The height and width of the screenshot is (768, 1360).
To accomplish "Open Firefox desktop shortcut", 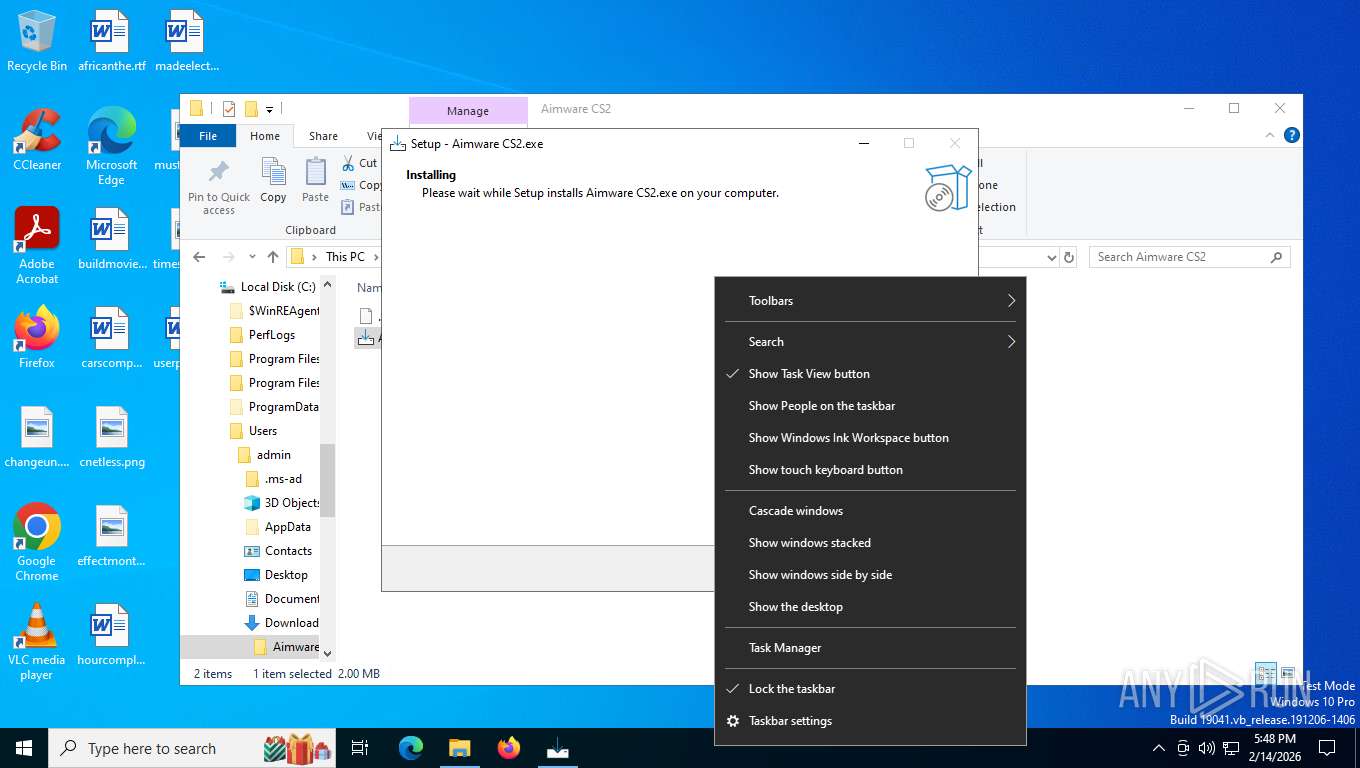I will coord(37,337).
